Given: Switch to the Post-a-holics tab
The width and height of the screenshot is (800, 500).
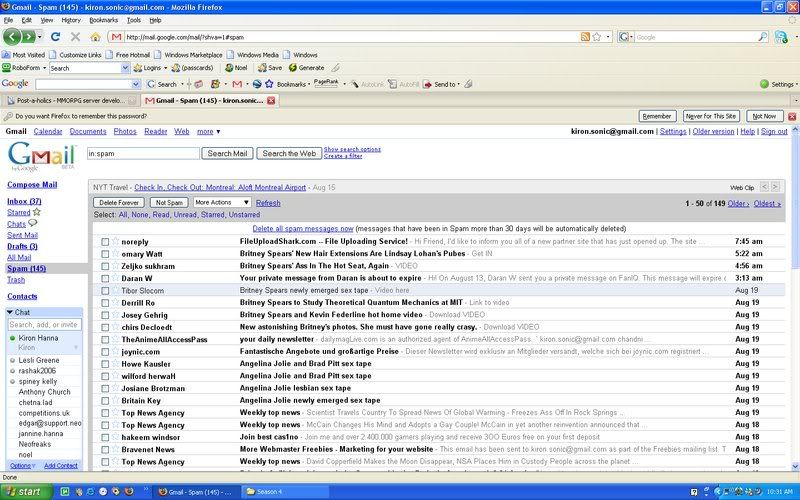Looking at the screenshot, I should point(70,100).
